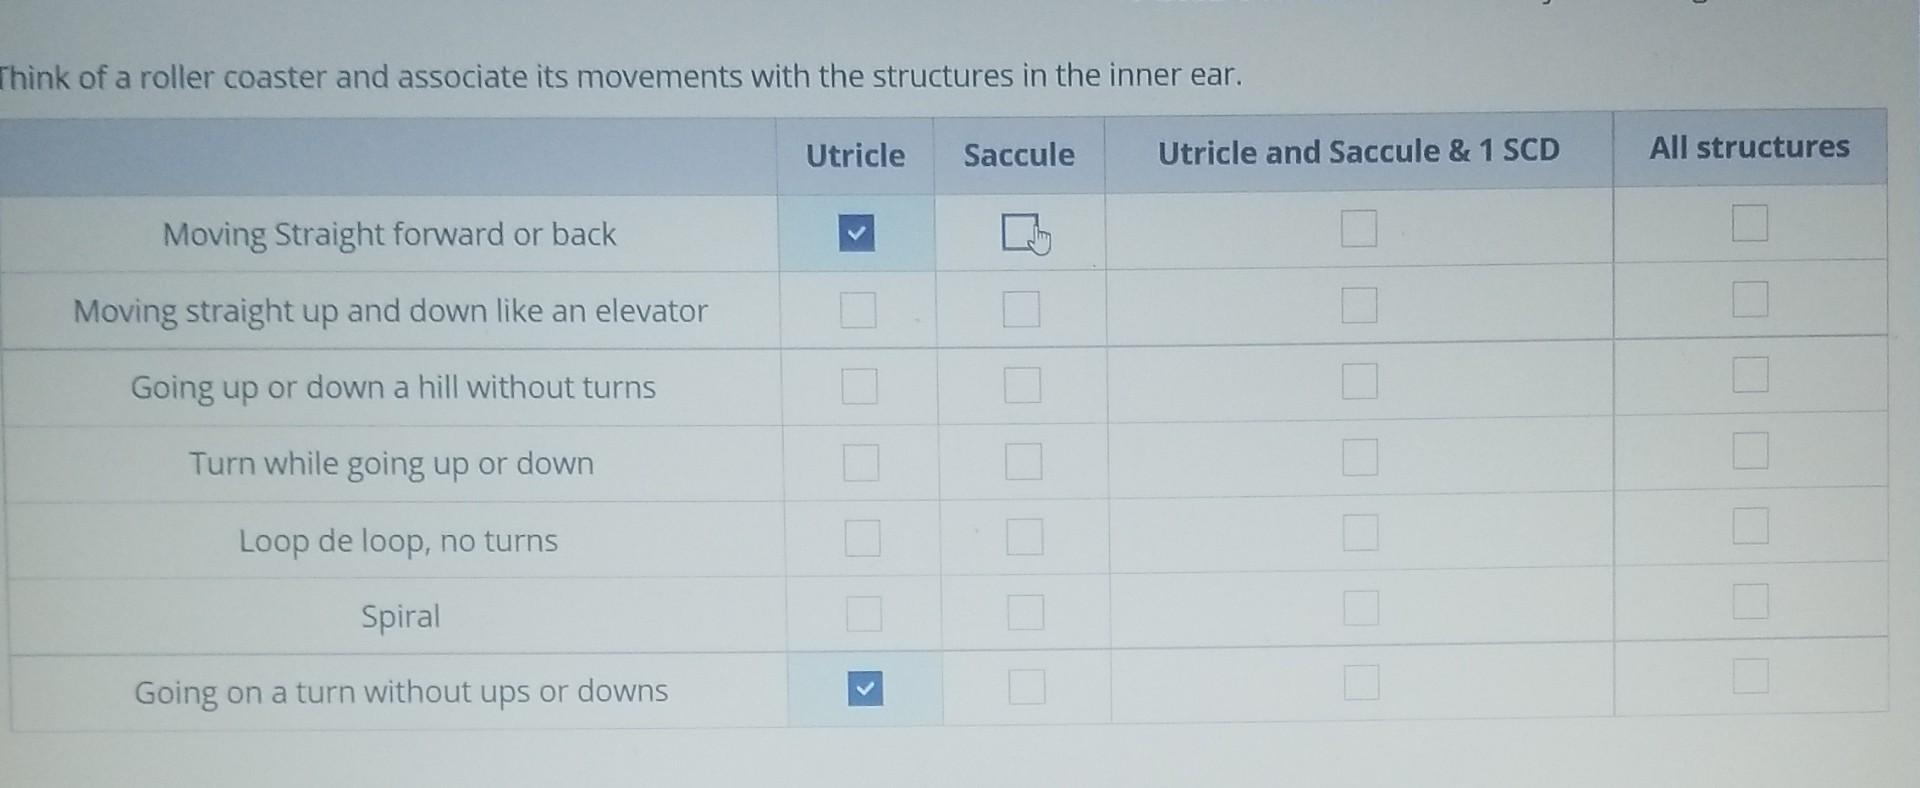1920x788 pixels.
Task: Check Utricle for Turn while going up or down
Action: 861,463
